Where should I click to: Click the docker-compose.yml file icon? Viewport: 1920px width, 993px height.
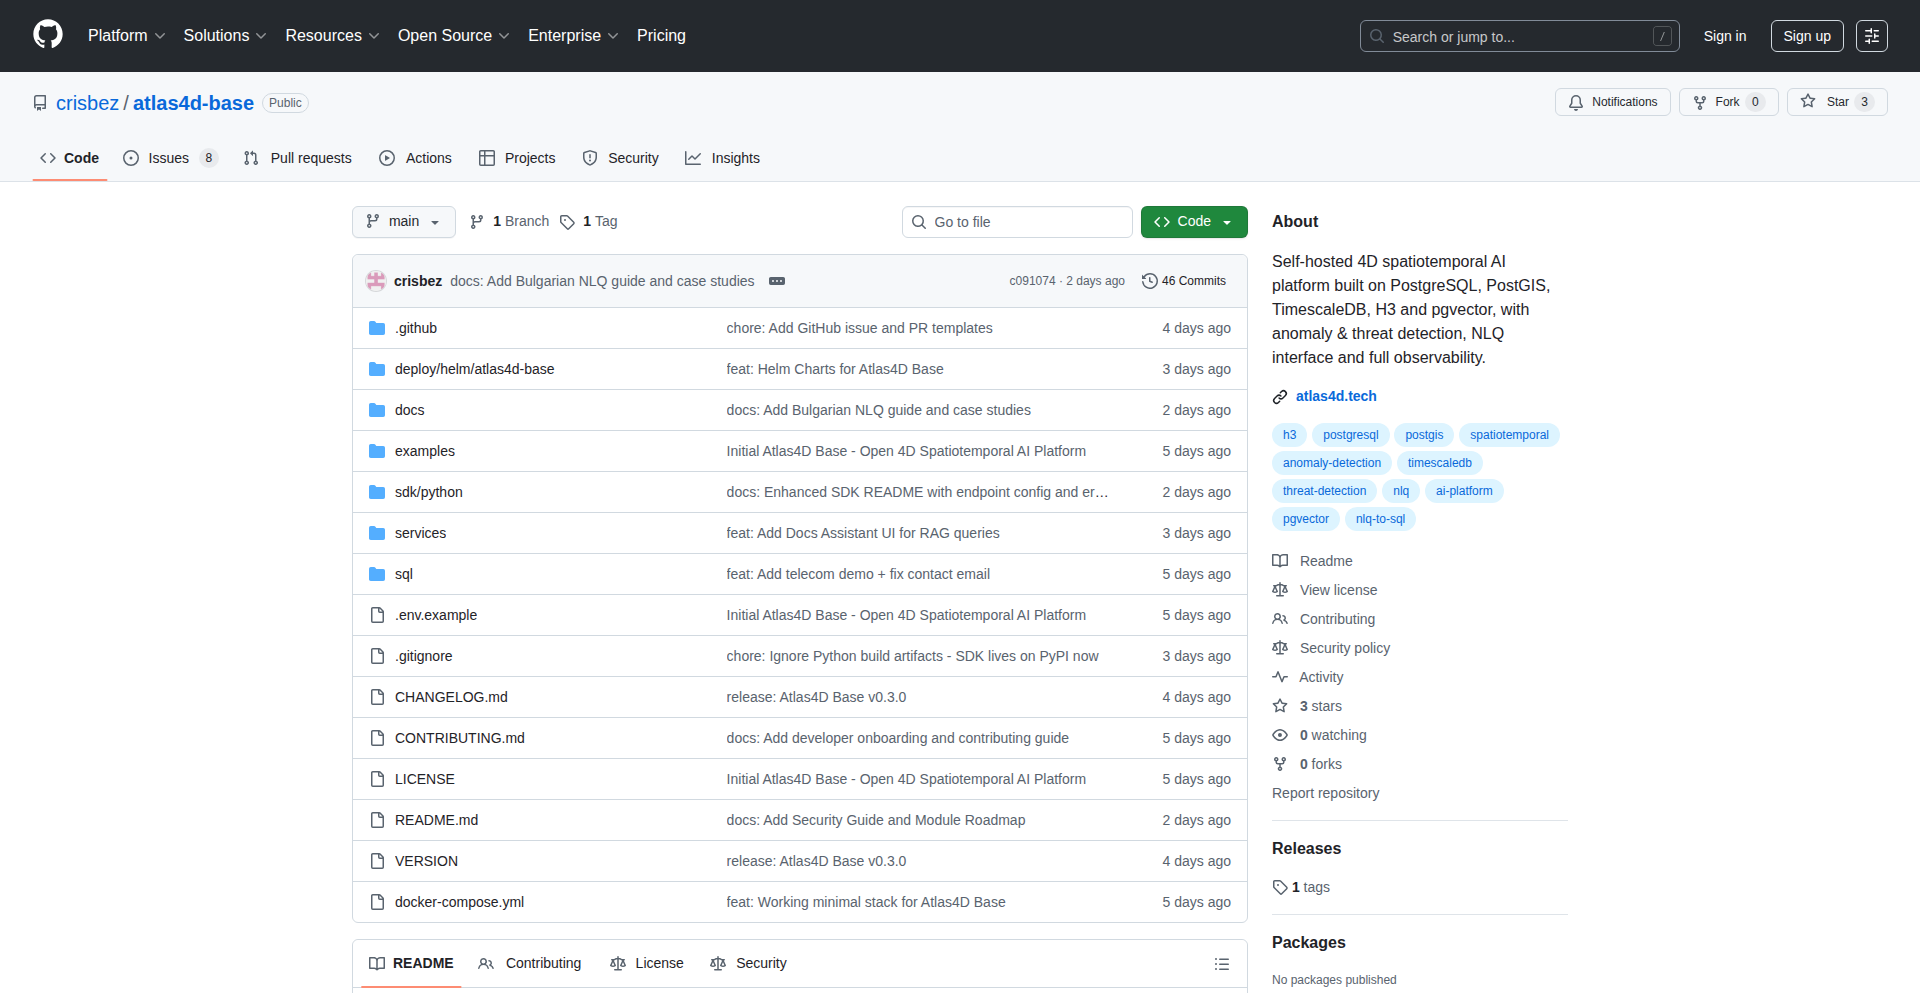point(377,902)
